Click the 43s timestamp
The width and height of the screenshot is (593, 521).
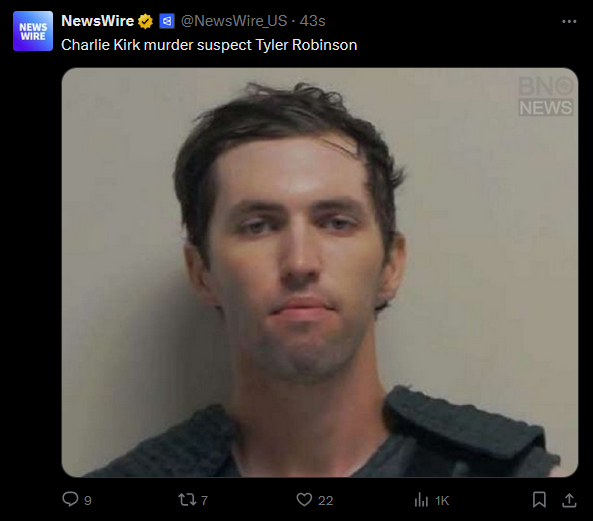(312, 21)
